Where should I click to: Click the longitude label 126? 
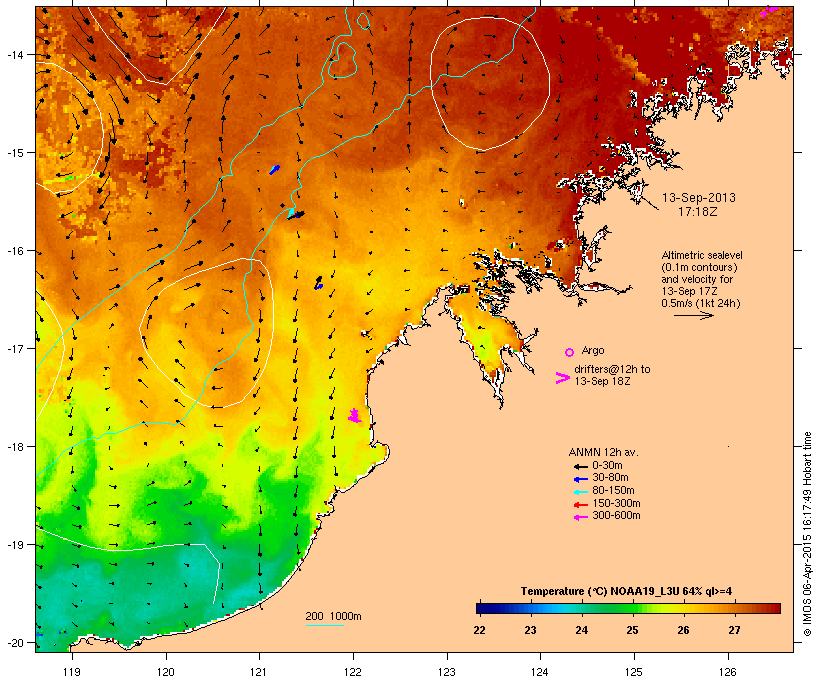click(728, 672)
